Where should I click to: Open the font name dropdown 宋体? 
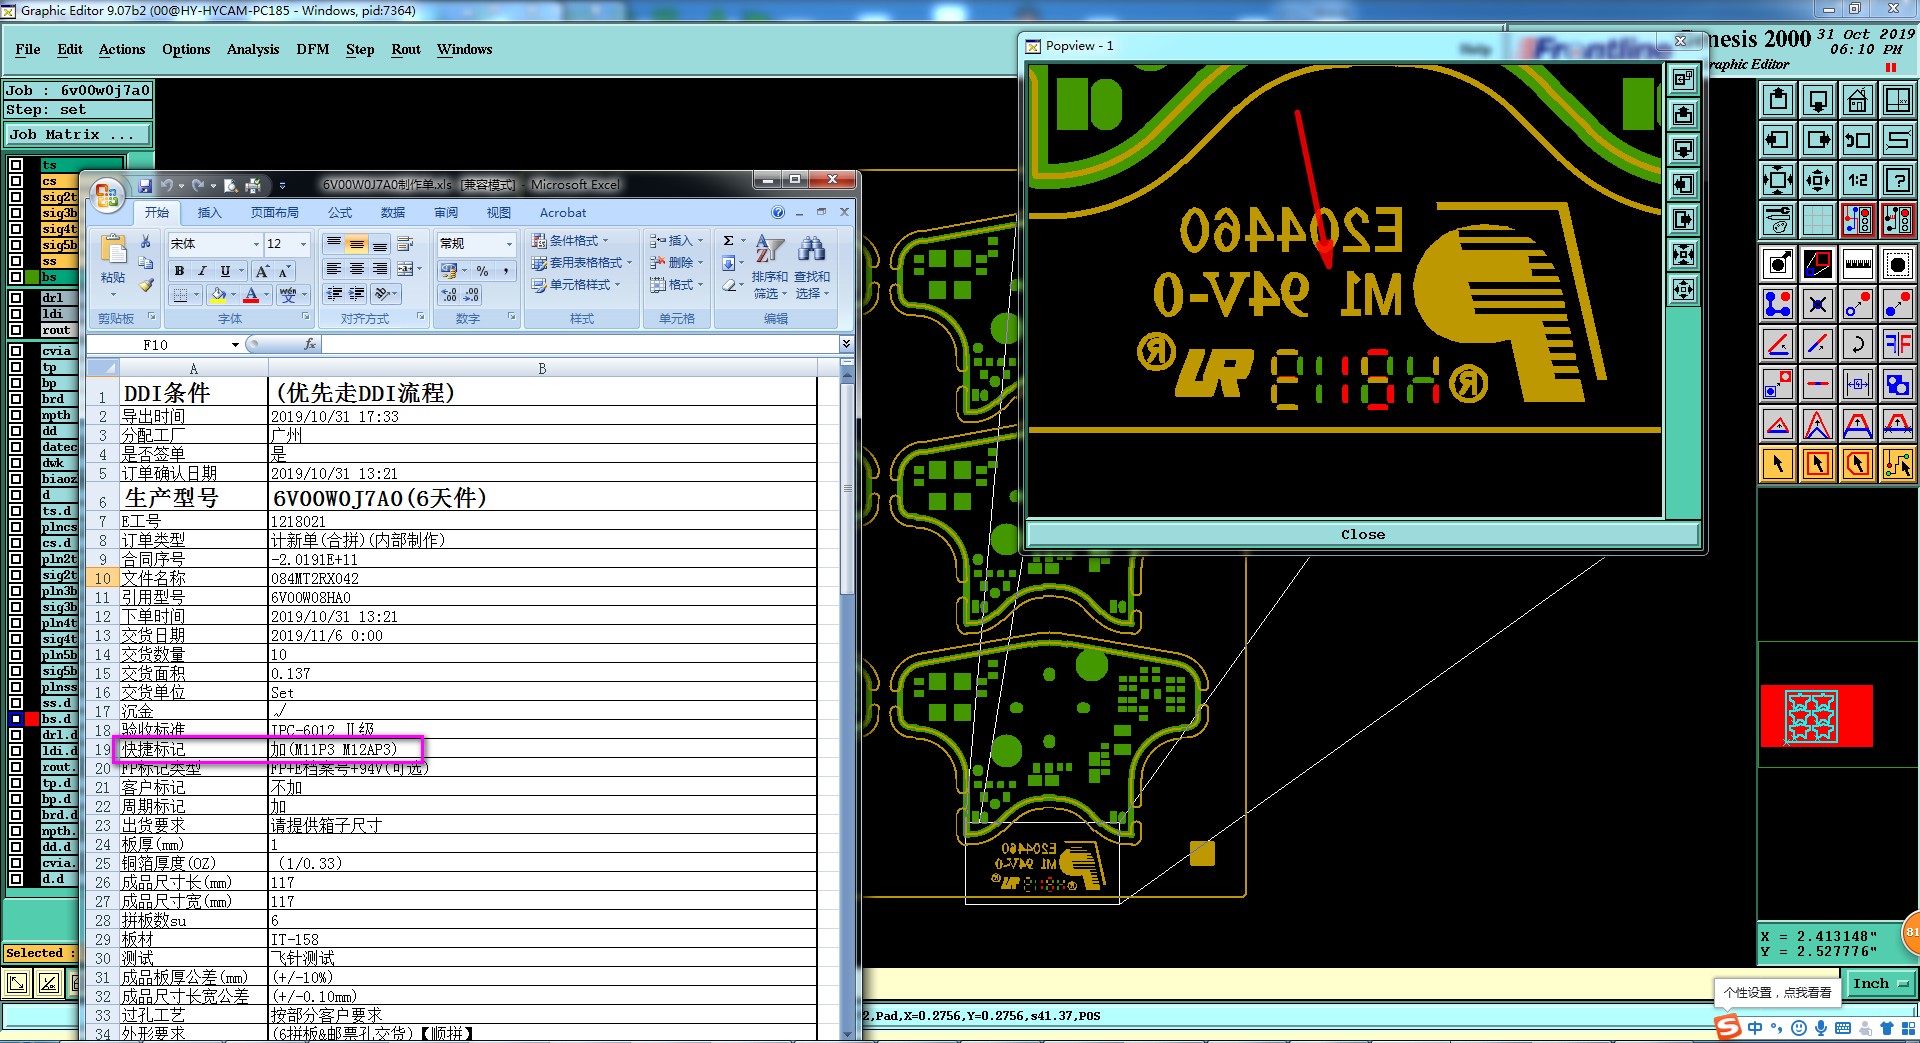(256, 244)
